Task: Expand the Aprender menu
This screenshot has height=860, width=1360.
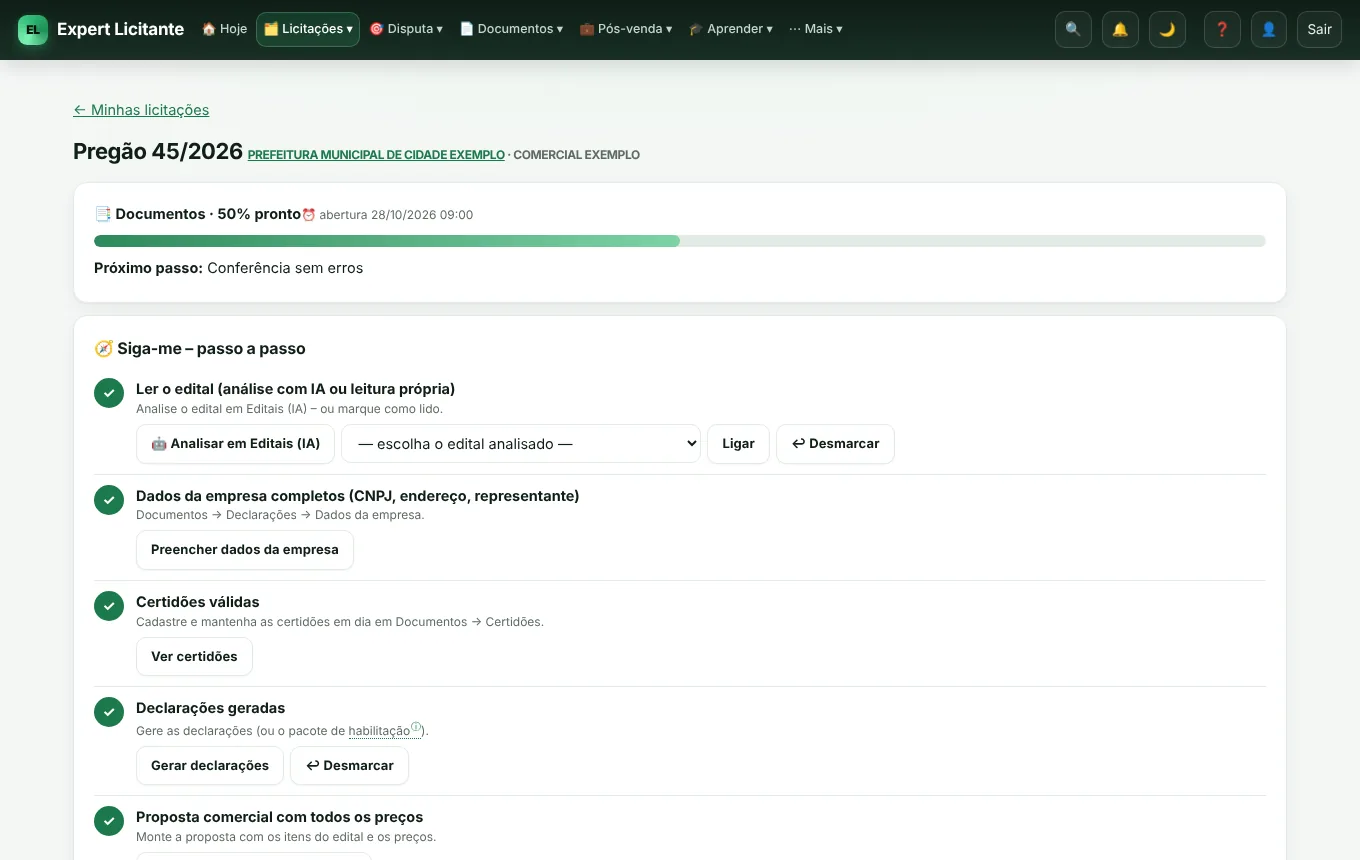Action: point(731,29)
